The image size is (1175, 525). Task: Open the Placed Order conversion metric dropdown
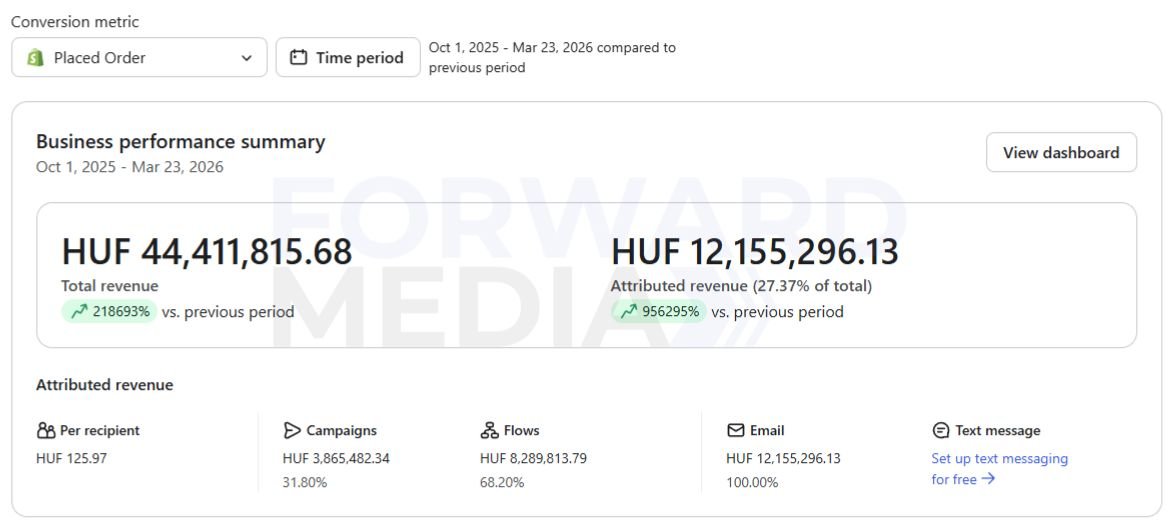point(139,58)
